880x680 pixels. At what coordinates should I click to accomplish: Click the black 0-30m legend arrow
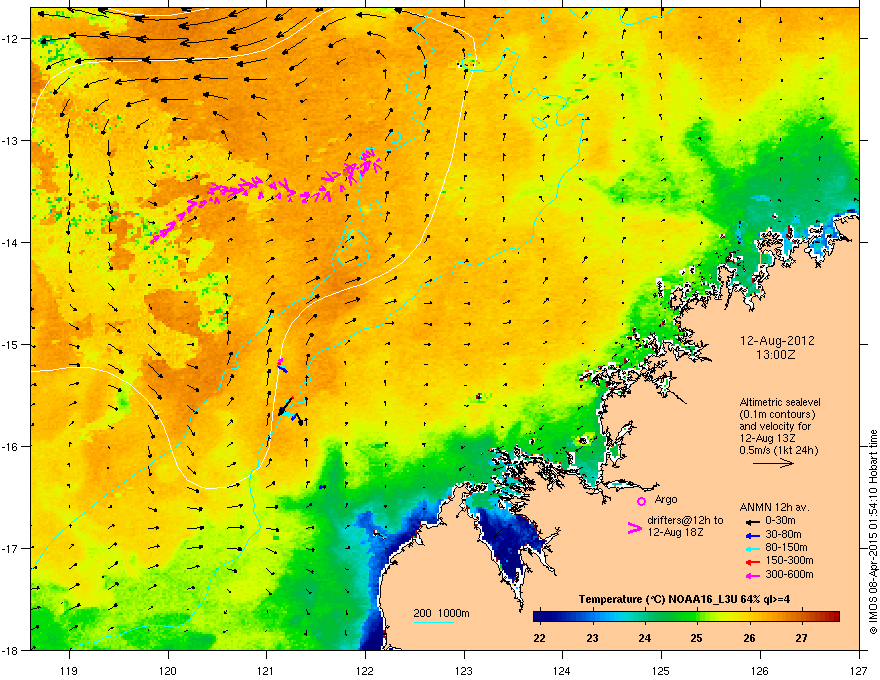point(752,522)
